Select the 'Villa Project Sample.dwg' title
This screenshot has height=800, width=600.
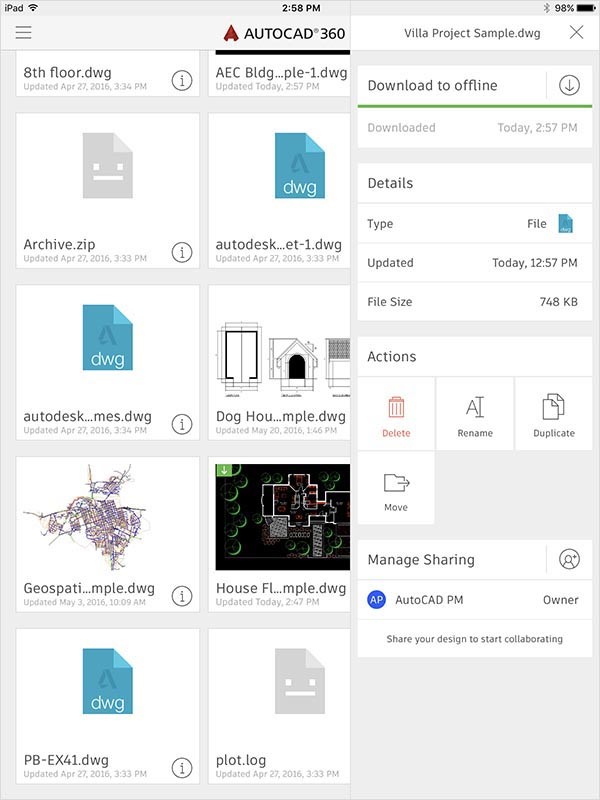pos(472,33)
